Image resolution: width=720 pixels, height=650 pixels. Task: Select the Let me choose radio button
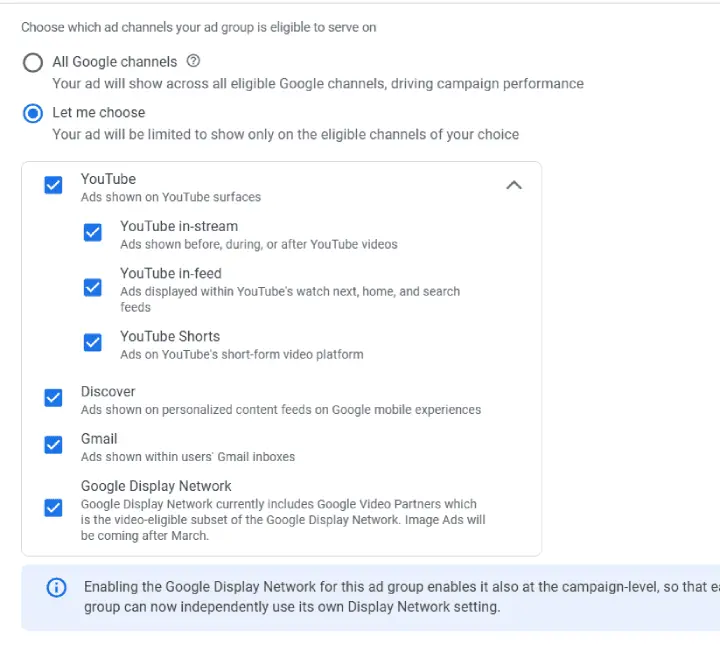click(x=33, y=113)
